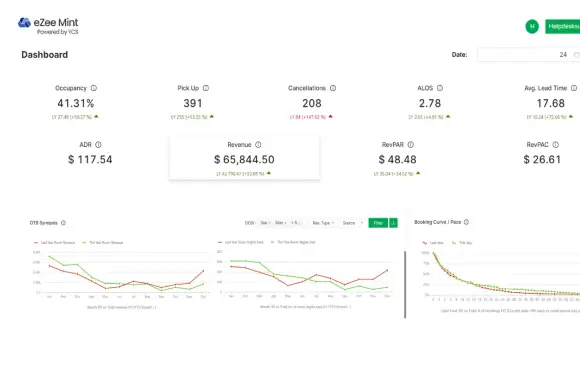Show info for OTB Synopsis chart
The height and width of the screenshot is (380, 580).
click(x=63, y=223)
